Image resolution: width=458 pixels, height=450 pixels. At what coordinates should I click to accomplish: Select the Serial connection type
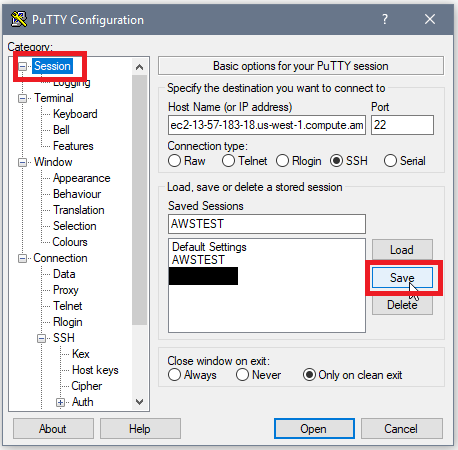tap(405, 161)
